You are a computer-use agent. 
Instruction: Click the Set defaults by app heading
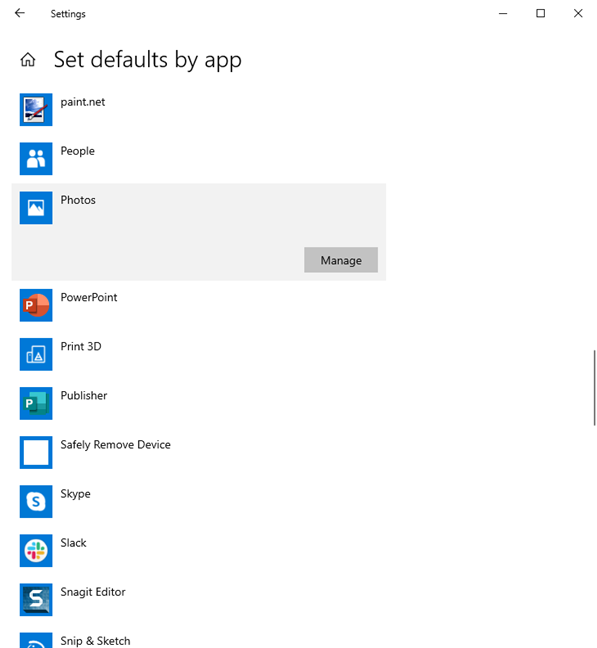pos(147,60)
